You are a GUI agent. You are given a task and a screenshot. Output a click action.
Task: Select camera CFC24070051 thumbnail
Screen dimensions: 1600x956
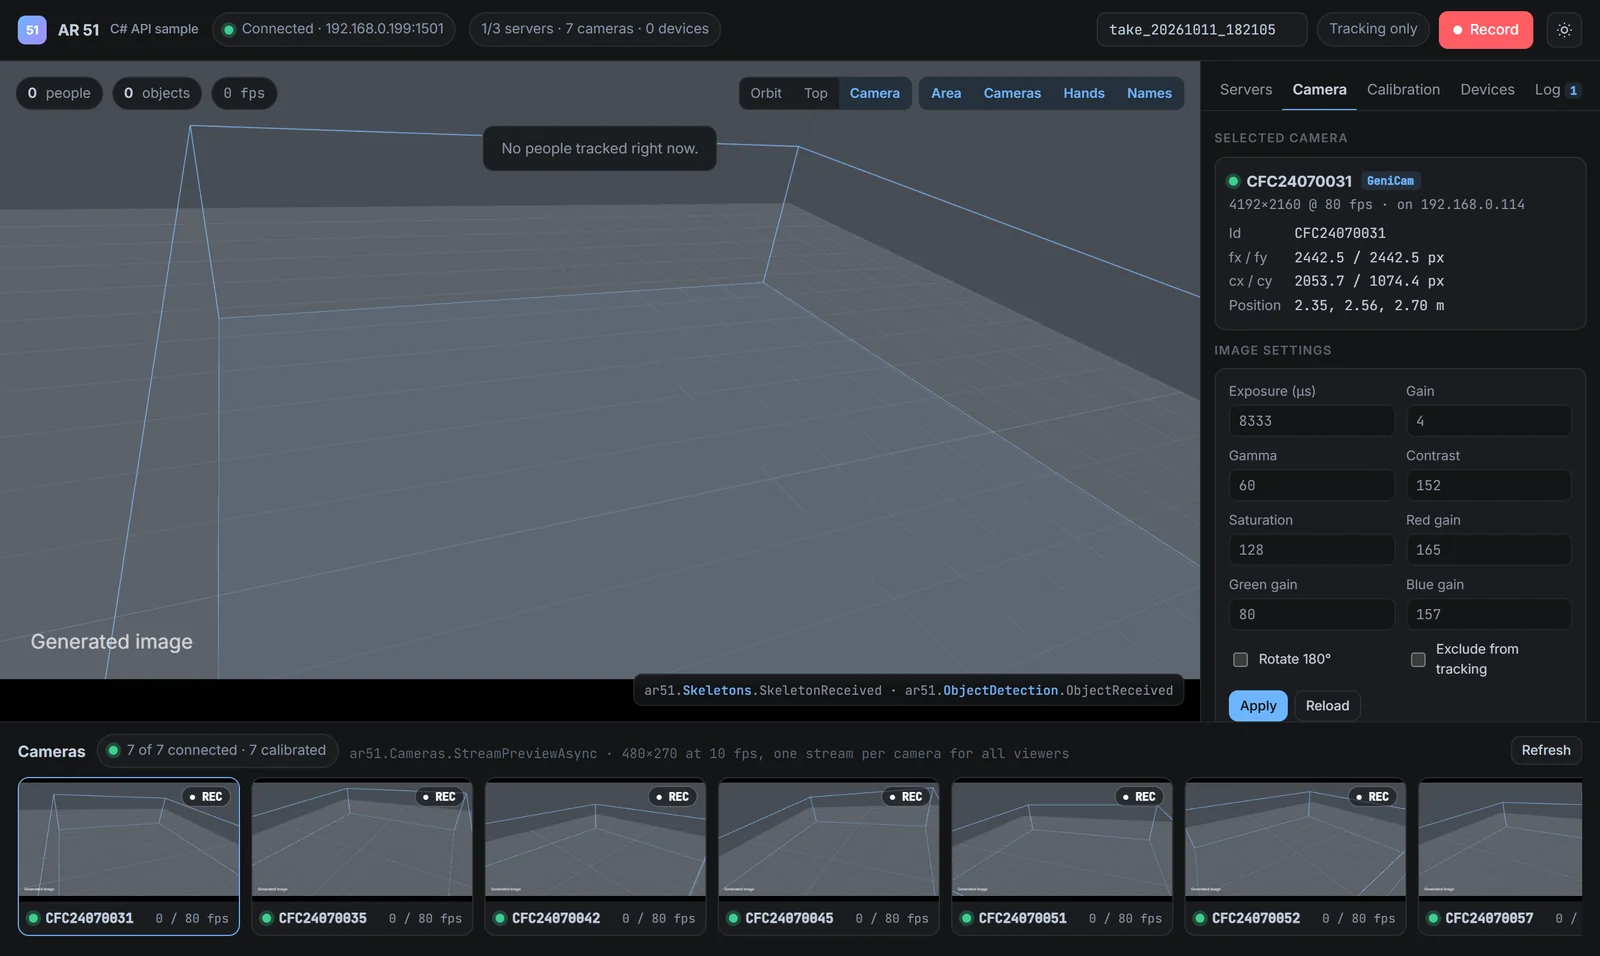coord(1062,856)
